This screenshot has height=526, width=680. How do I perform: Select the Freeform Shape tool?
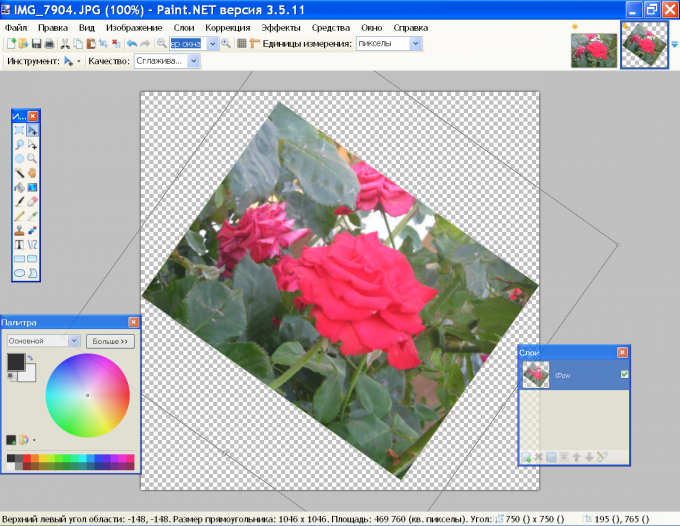(32, 273)
